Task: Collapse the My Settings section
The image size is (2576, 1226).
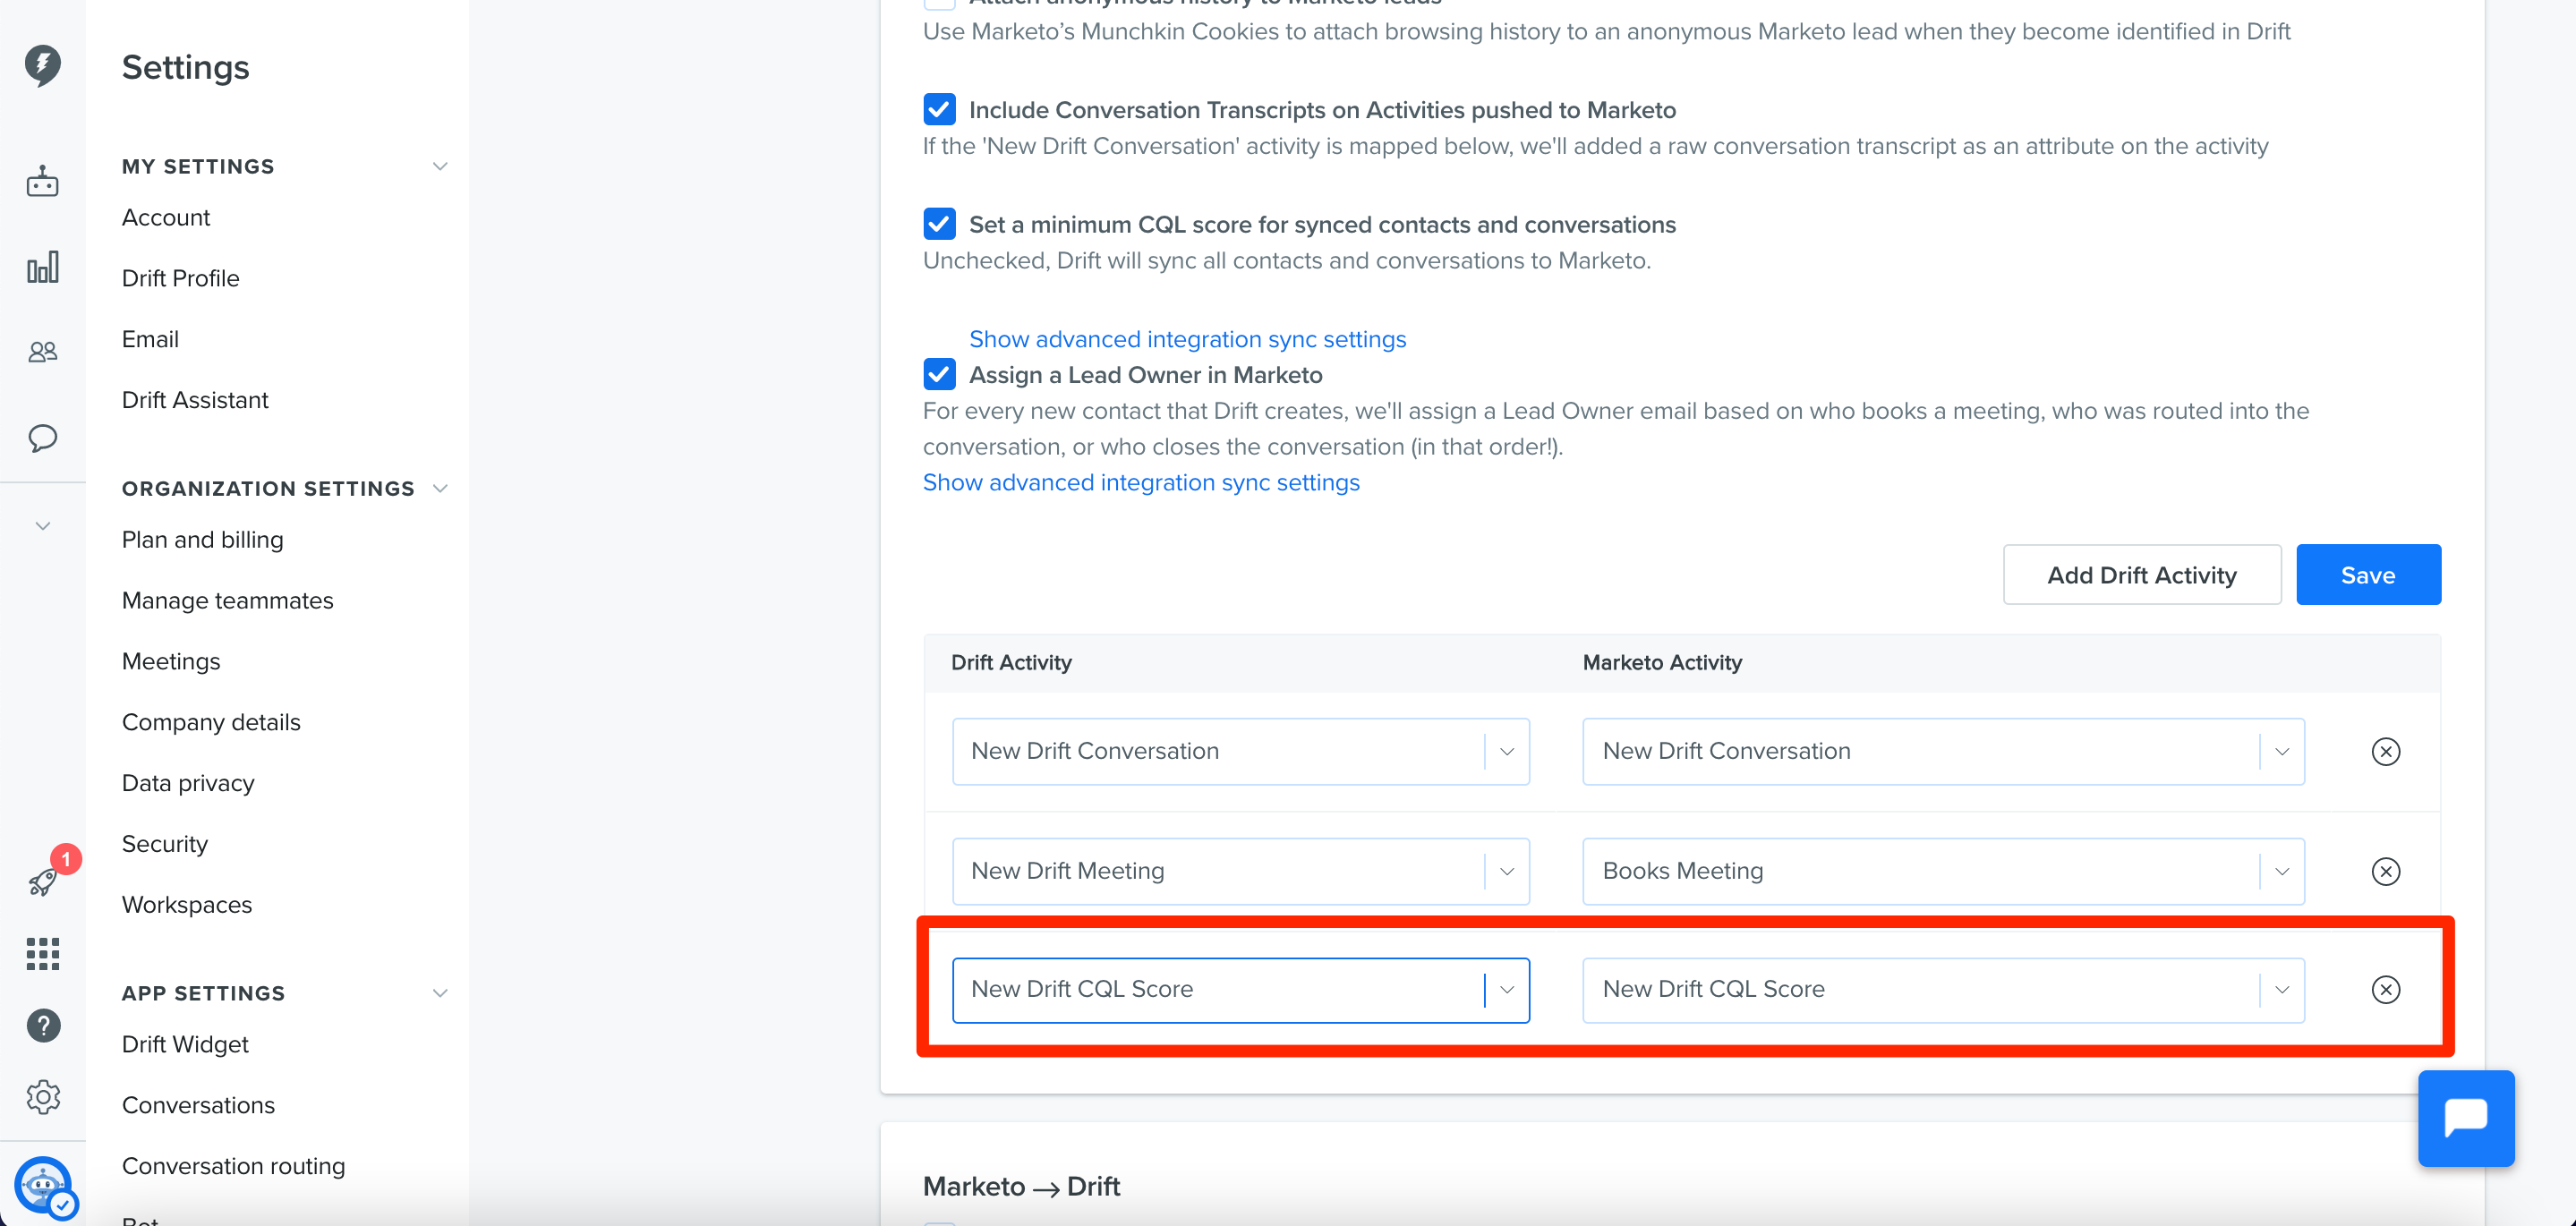Action: click(440, 166)
